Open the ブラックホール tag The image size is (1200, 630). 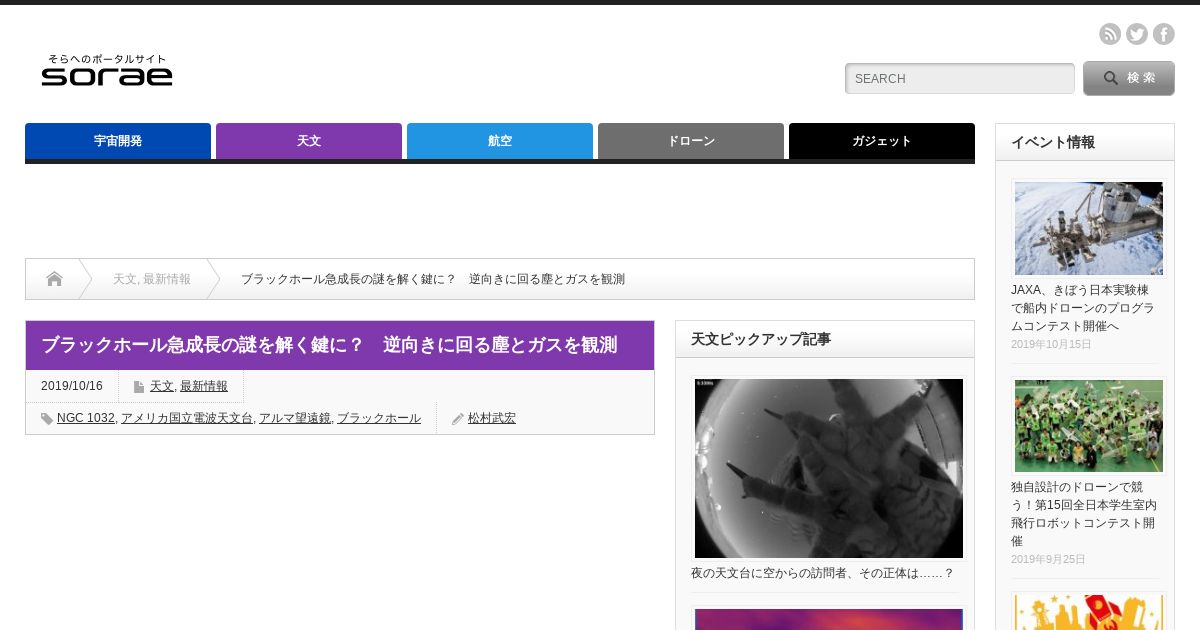[379, 418]
